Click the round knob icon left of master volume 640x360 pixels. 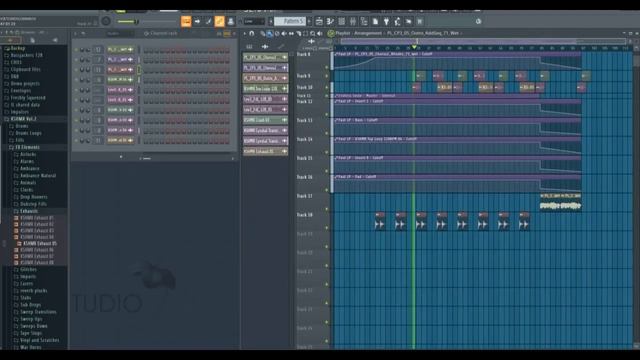click(106, 21)
